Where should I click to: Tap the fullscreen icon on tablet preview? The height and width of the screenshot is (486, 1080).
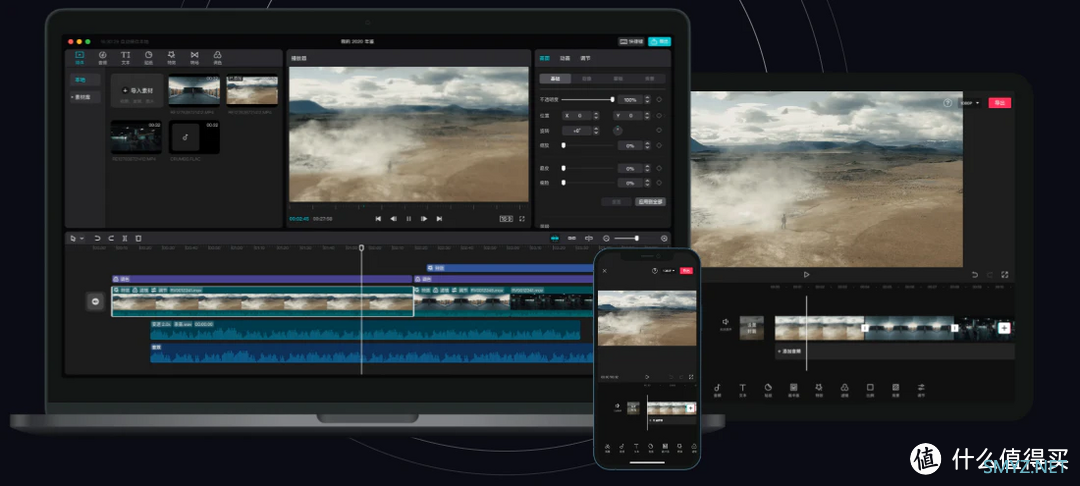pyautogui.click(x=1005, y=274)
